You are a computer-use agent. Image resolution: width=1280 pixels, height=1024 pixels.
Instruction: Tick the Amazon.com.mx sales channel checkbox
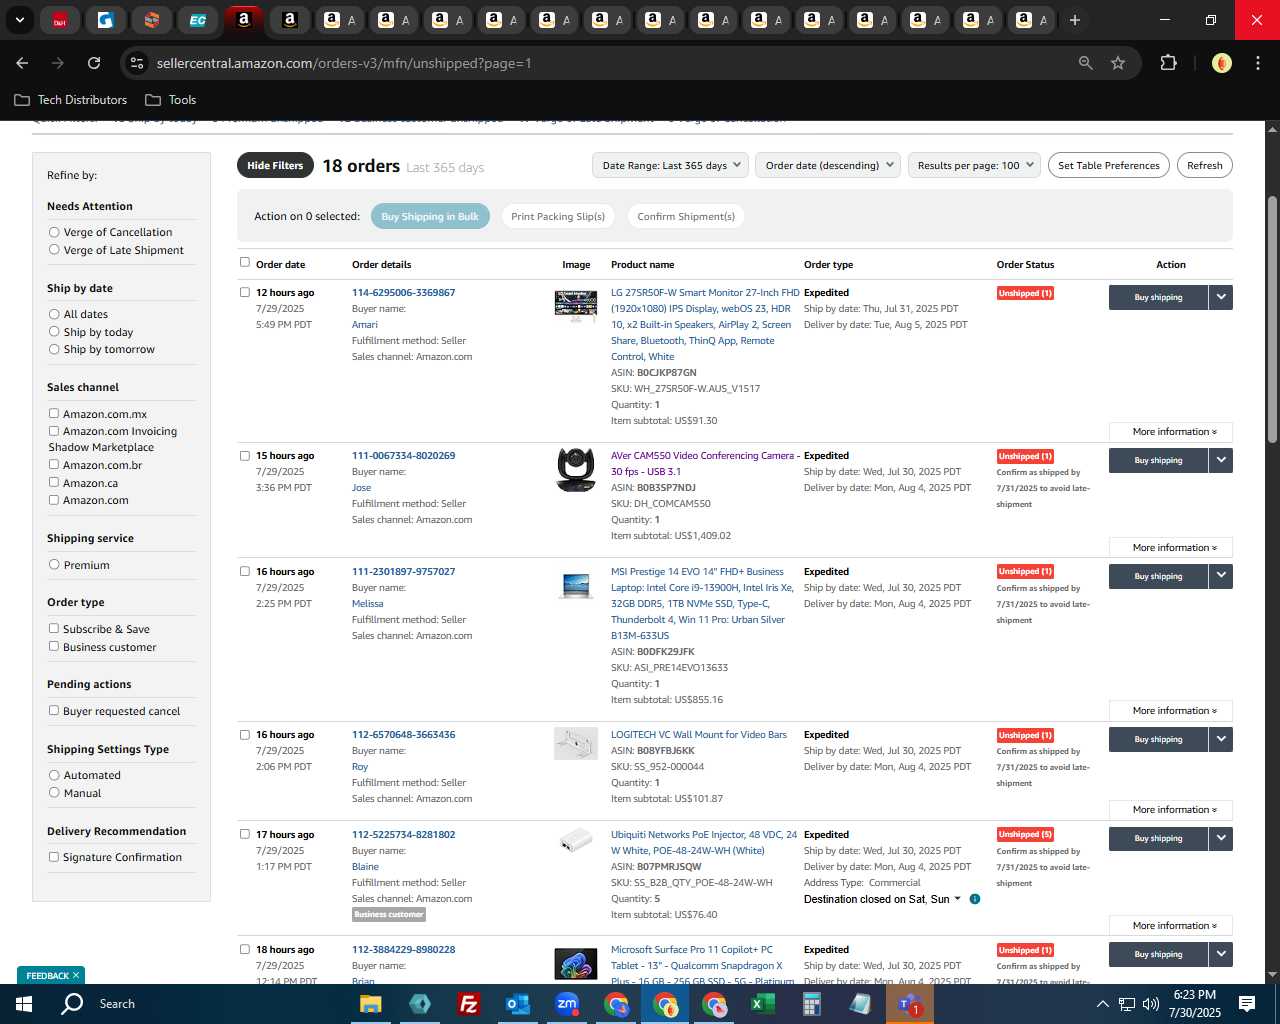54,413
